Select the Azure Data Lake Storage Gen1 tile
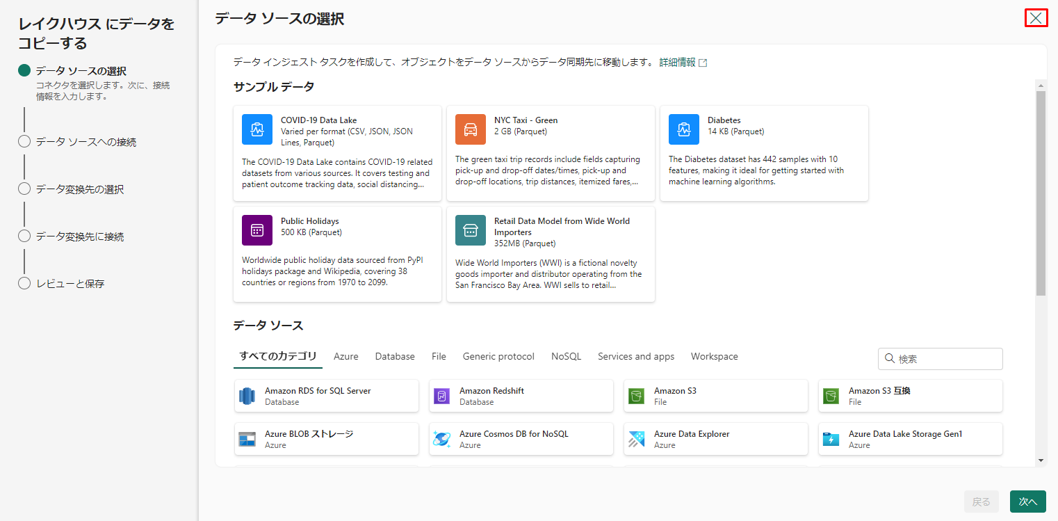1058x521 pixels. [x=910, y=439]
